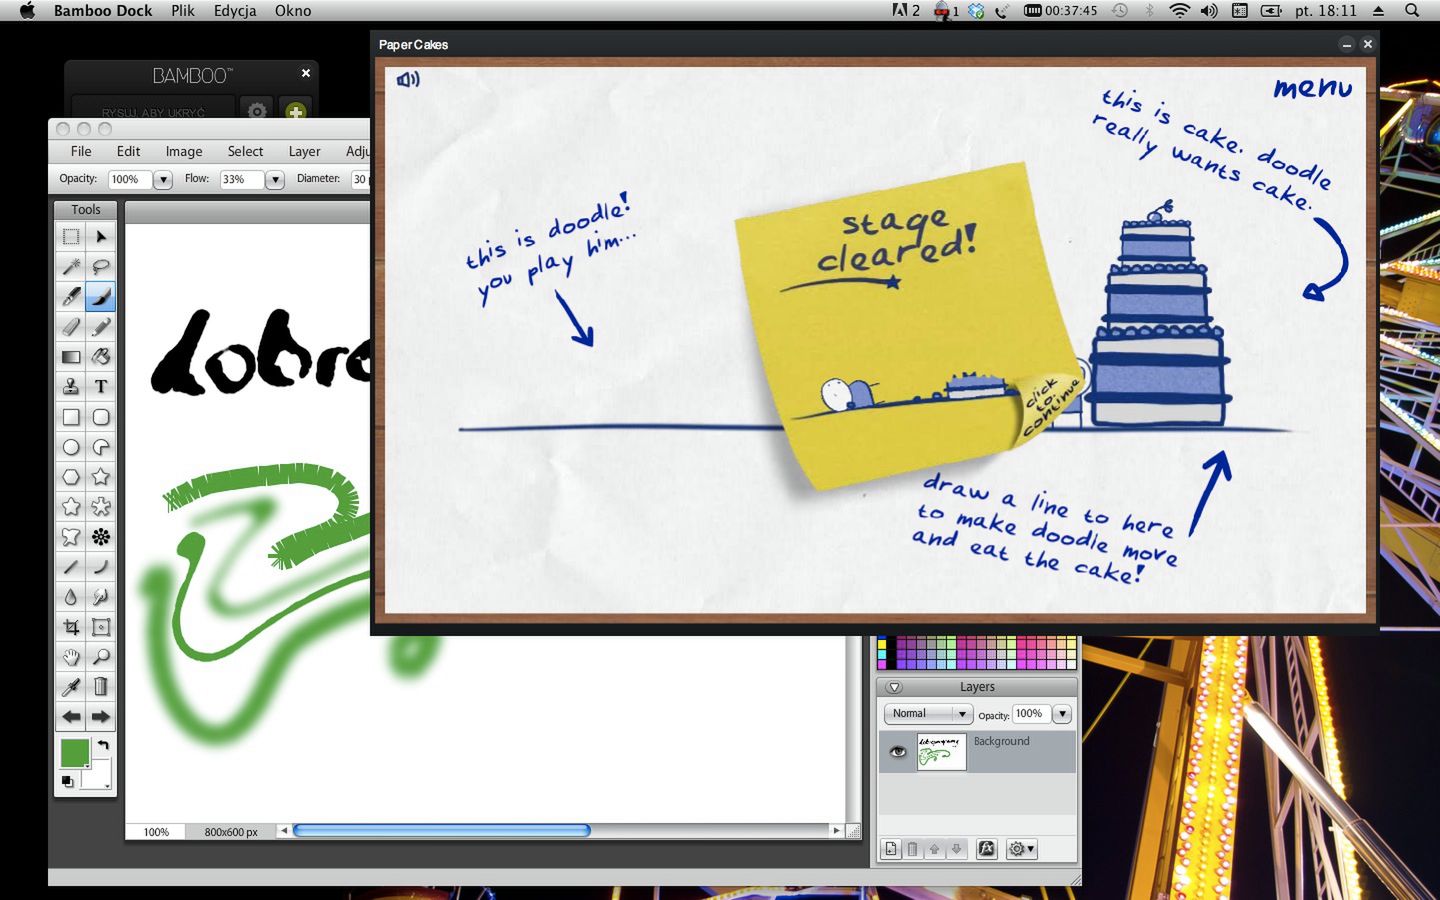Open the layers gear options dropdown

(x=1021, y=849)
